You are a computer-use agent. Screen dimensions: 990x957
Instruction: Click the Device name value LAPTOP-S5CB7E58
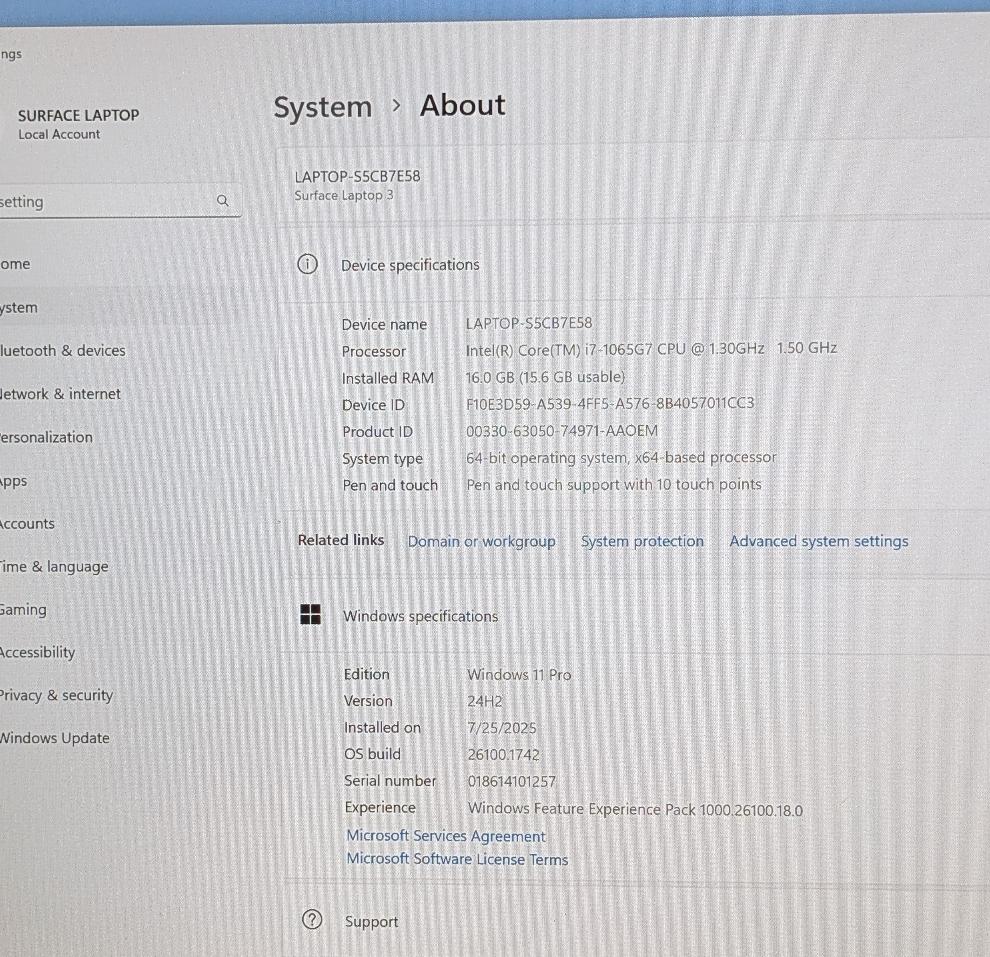[x=529, y=323]
